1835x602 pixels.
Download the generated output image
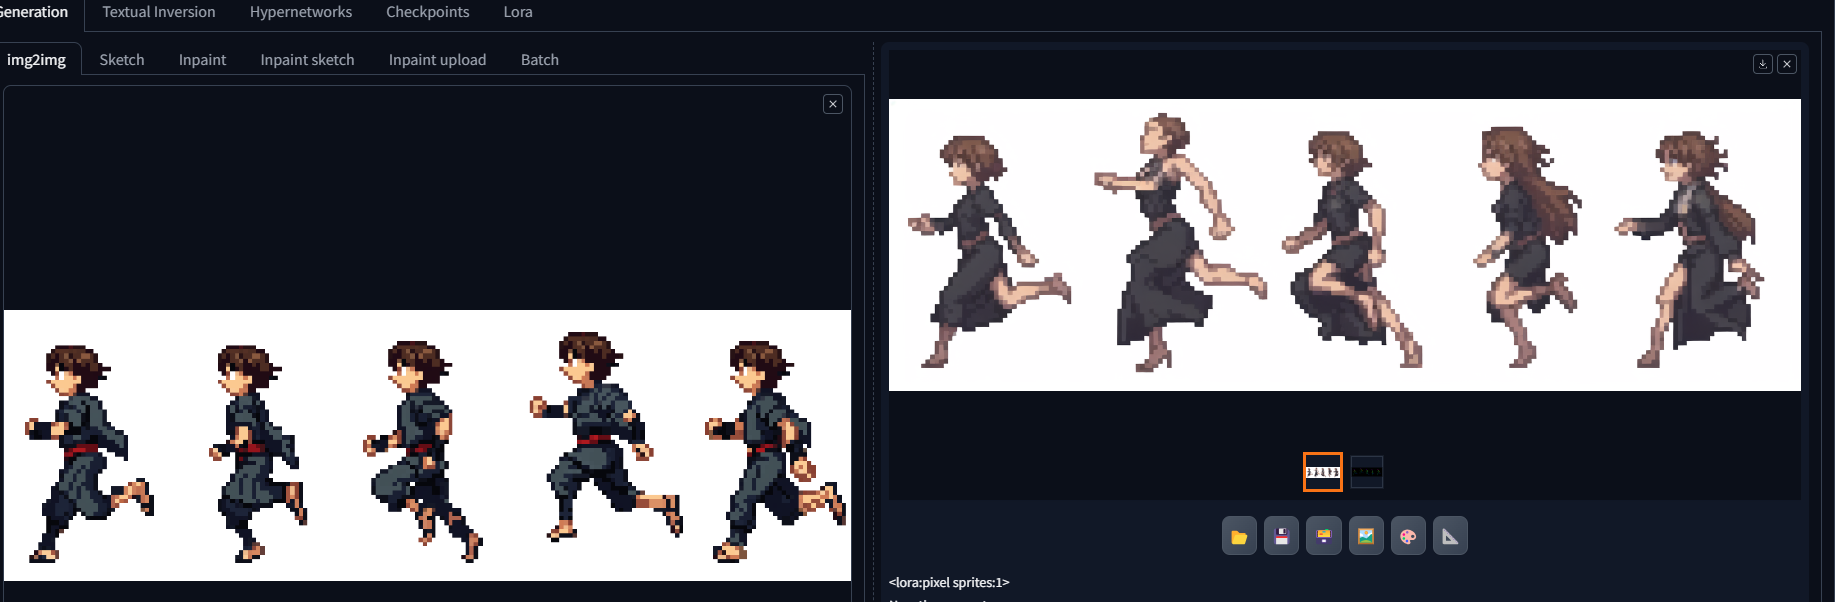(1763, 64)
